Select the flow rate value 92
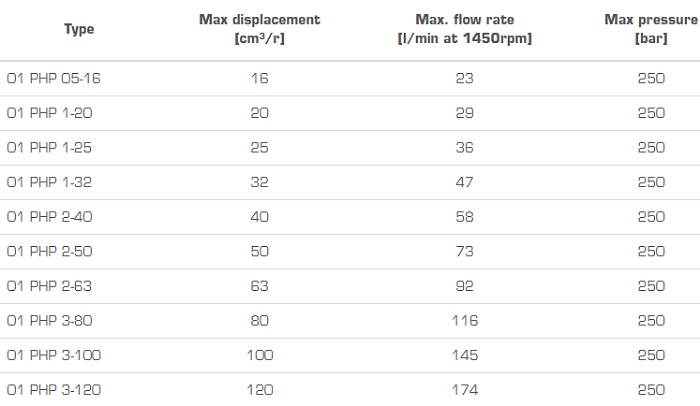 coord(464,286)
